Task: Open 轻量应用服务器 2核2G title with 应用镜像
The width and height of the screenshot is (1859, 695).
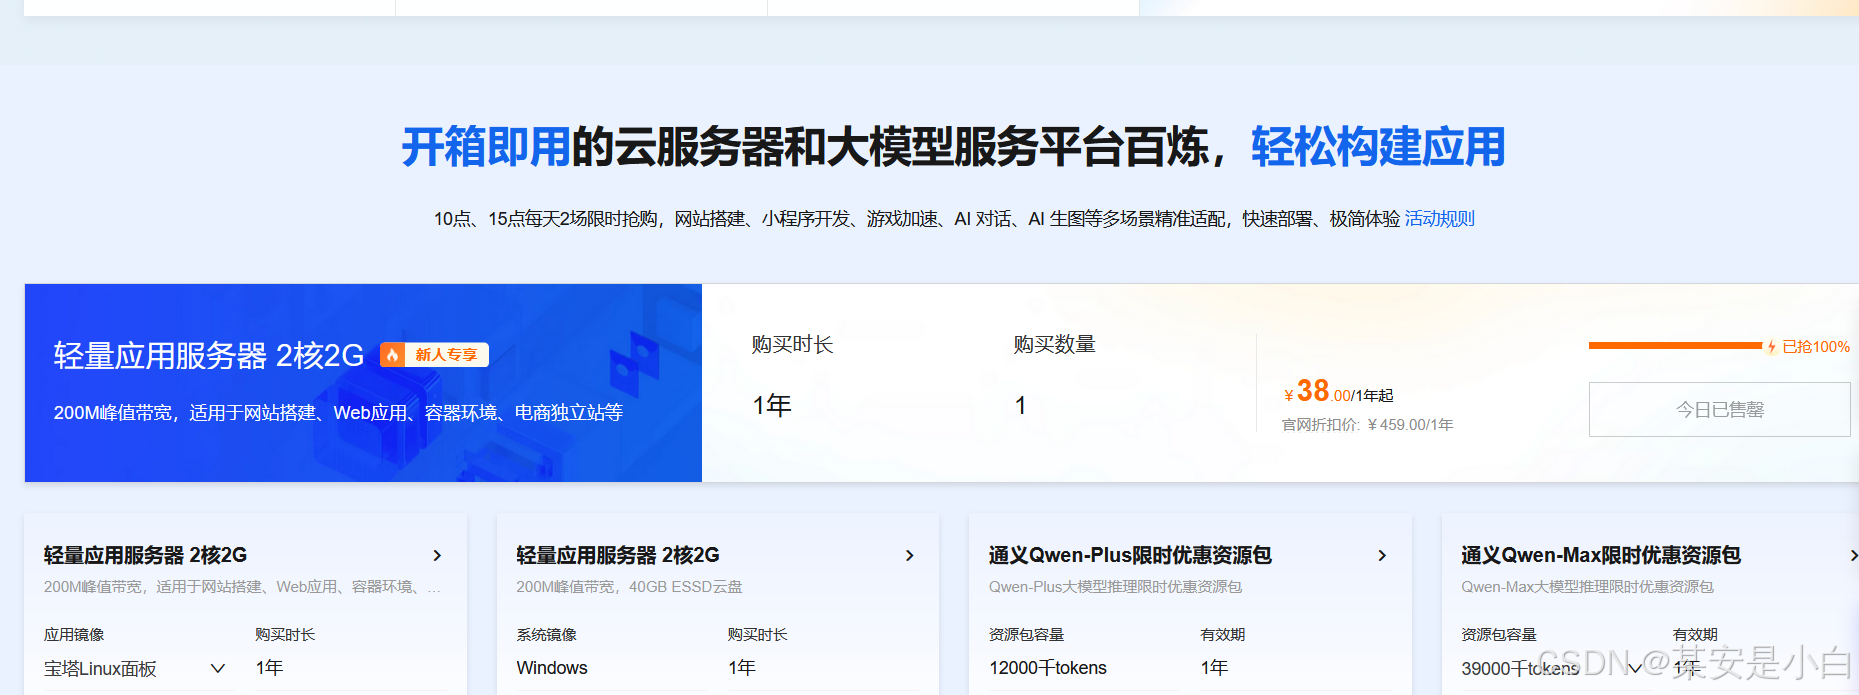Action: point(145,555)
